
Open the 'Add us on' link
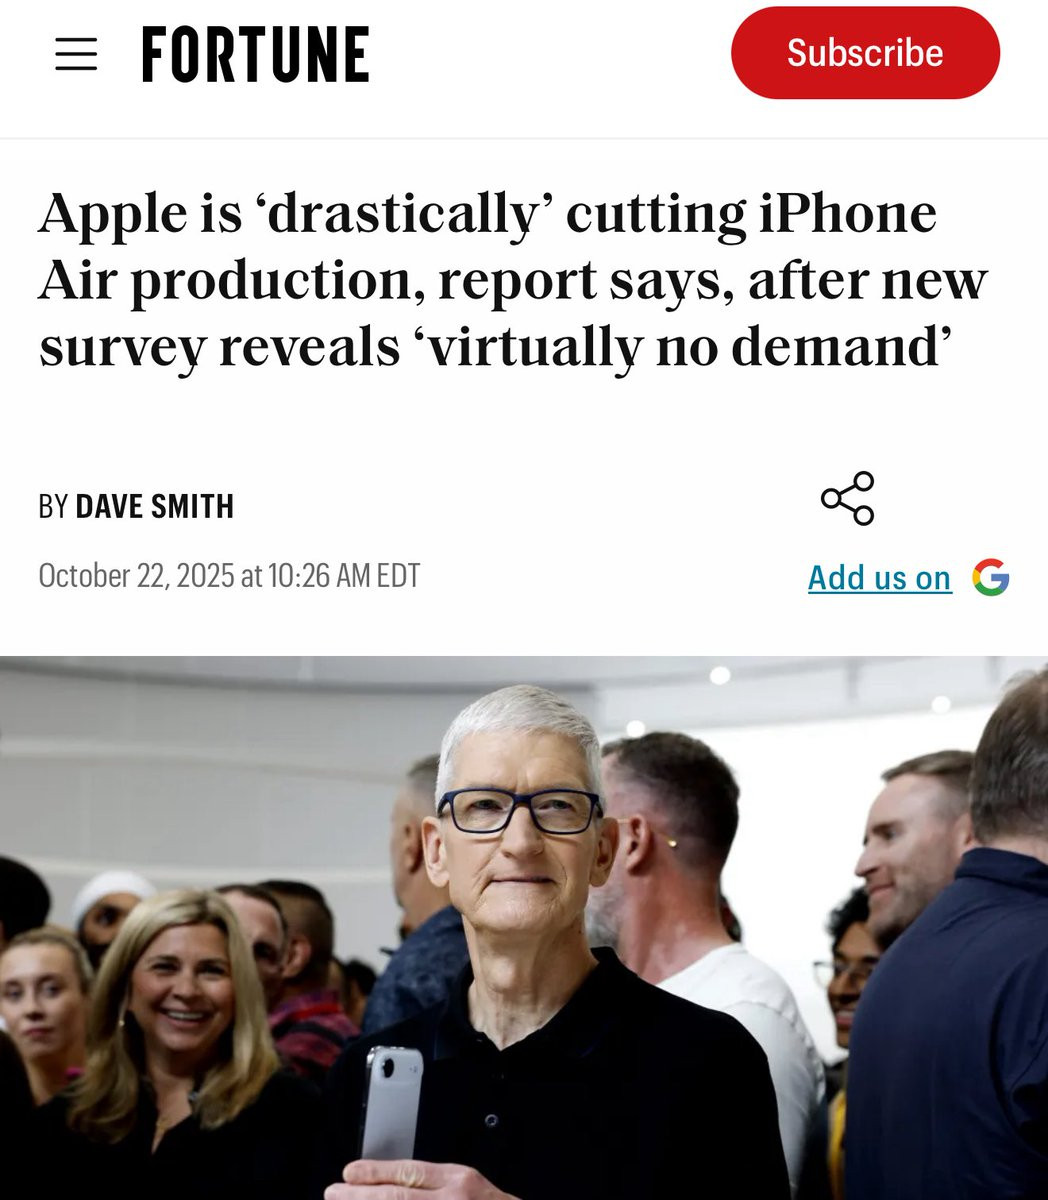coord(879,578)
